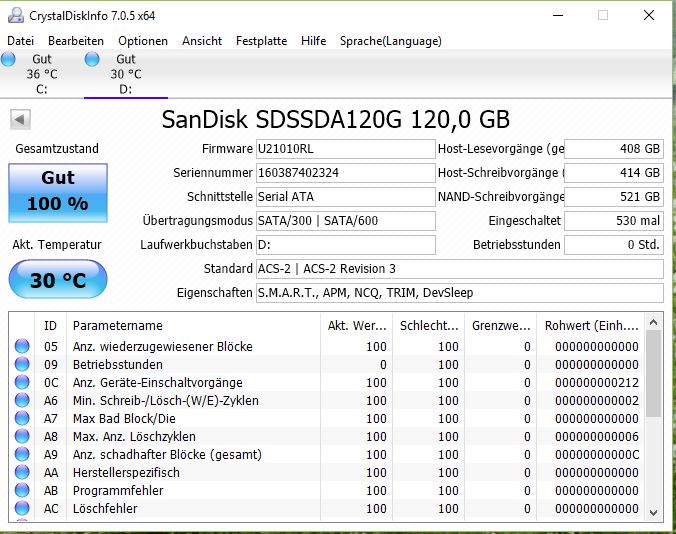Click the Host-Lesevorgänge value 408 GB
676x534 pixels.
tap(613, 149)
